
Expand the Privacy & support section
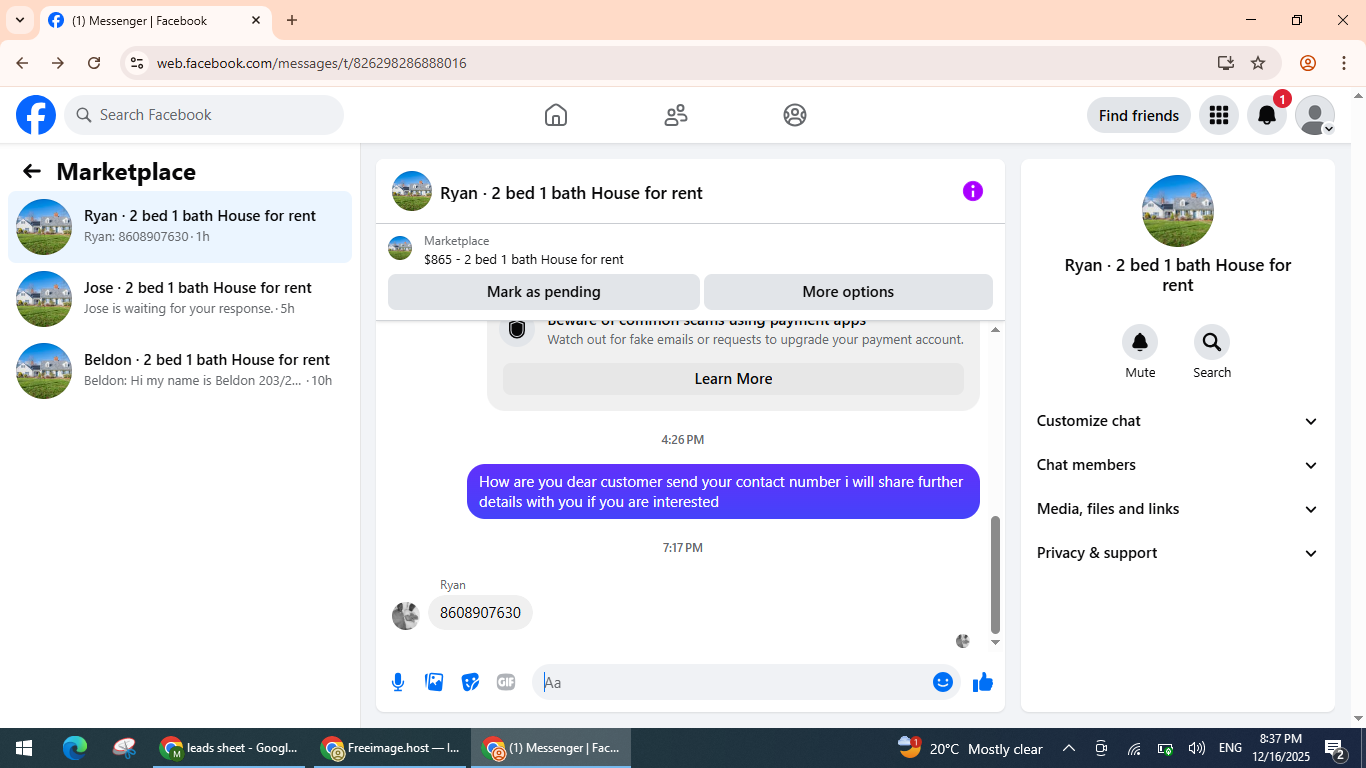point(1178,553)
